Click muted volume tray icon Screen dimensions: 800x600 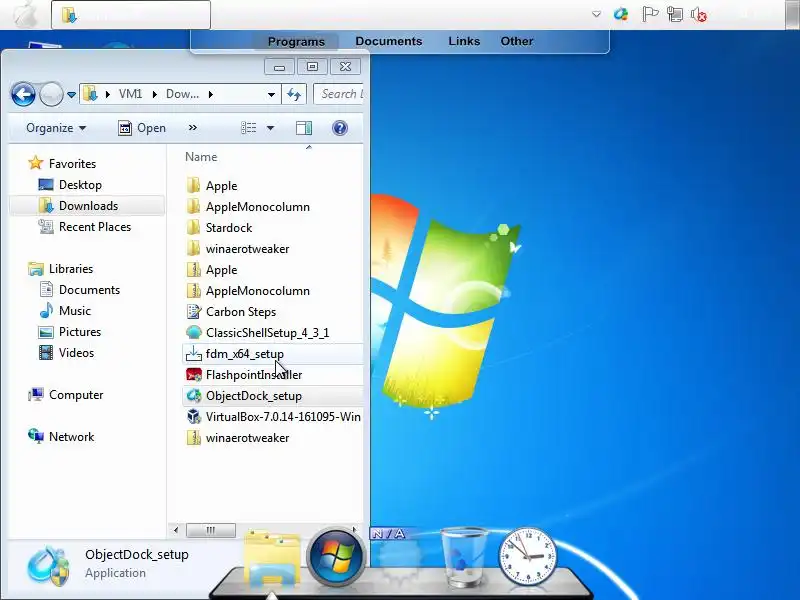point(698,14)
